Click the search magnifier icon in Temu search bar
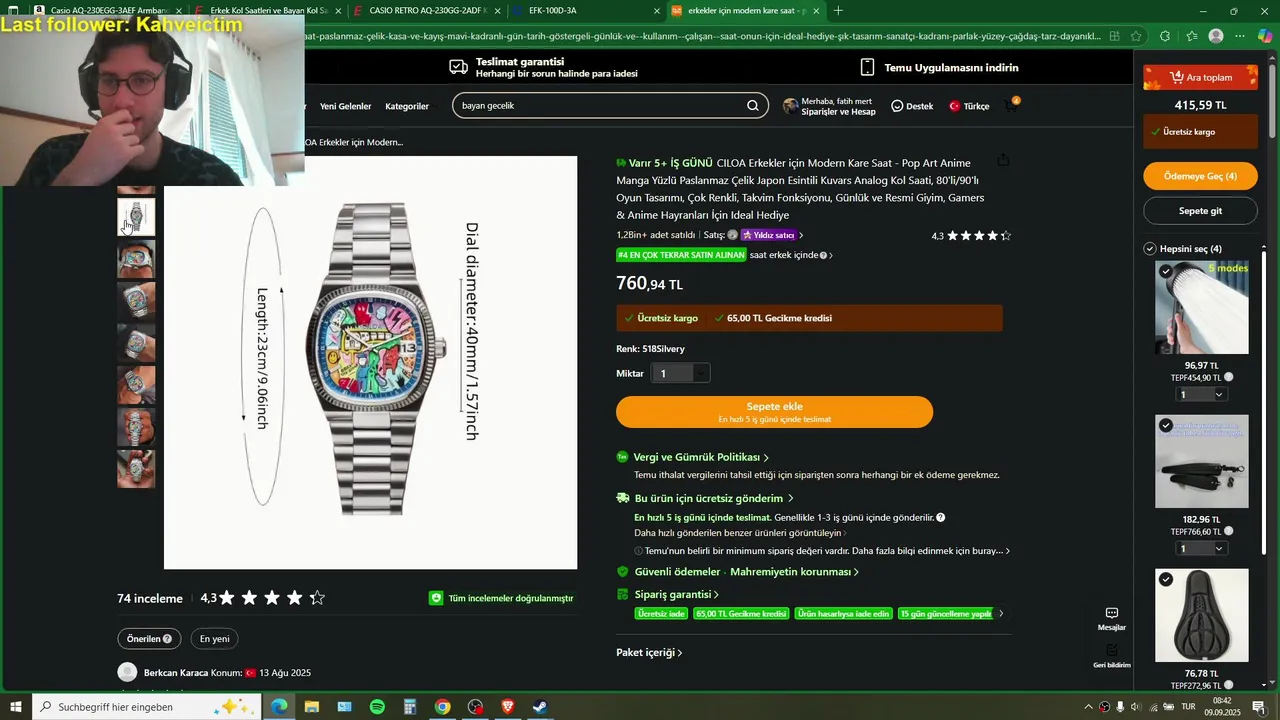This screenshot has width=1280, height=720. coord(753,106)
